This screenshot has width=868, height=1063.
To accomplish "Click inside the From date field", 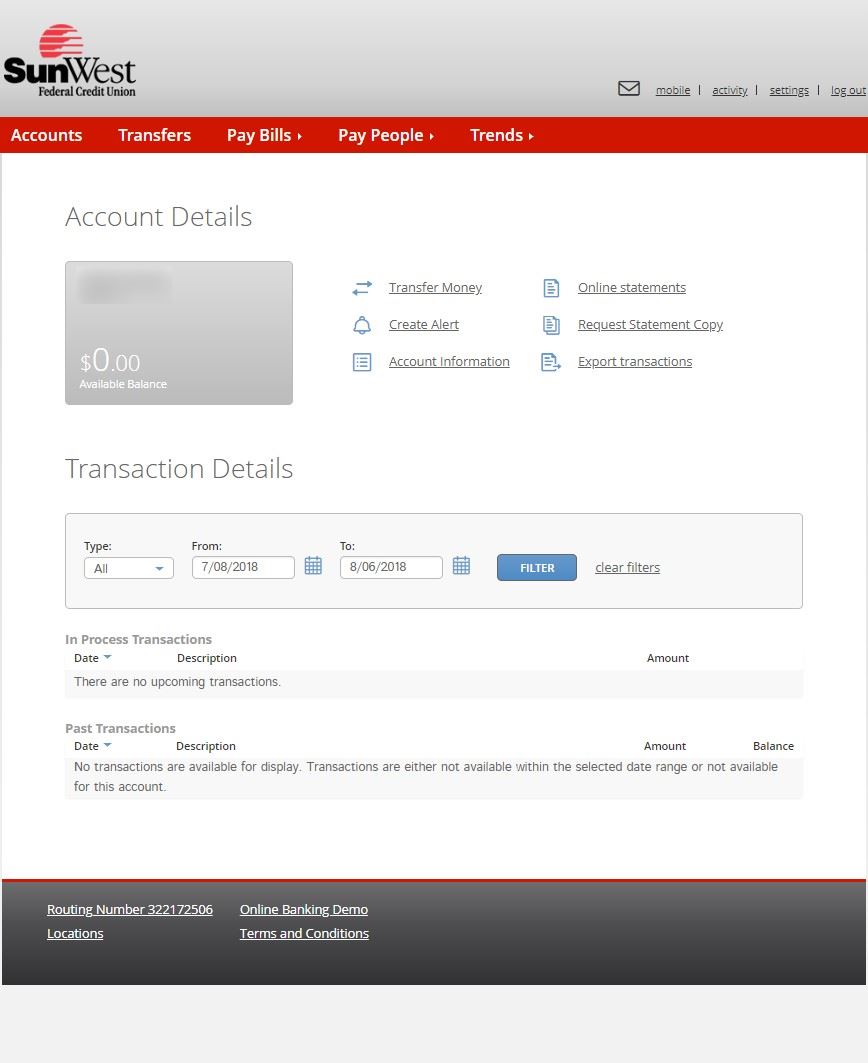I will [242, 567].
